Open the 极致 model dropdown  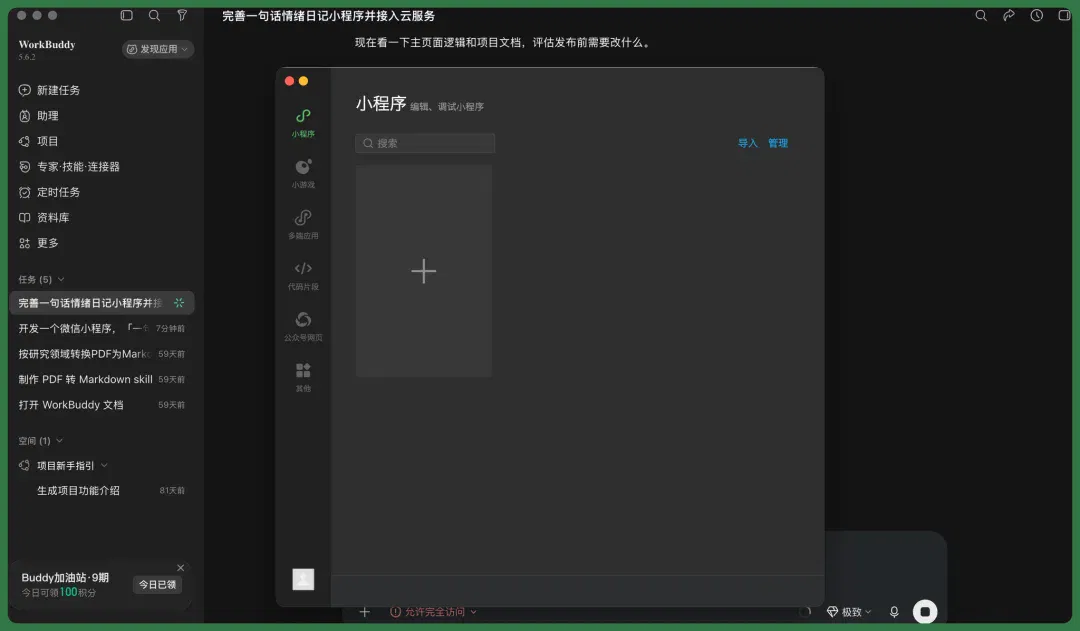click(849, 612)
